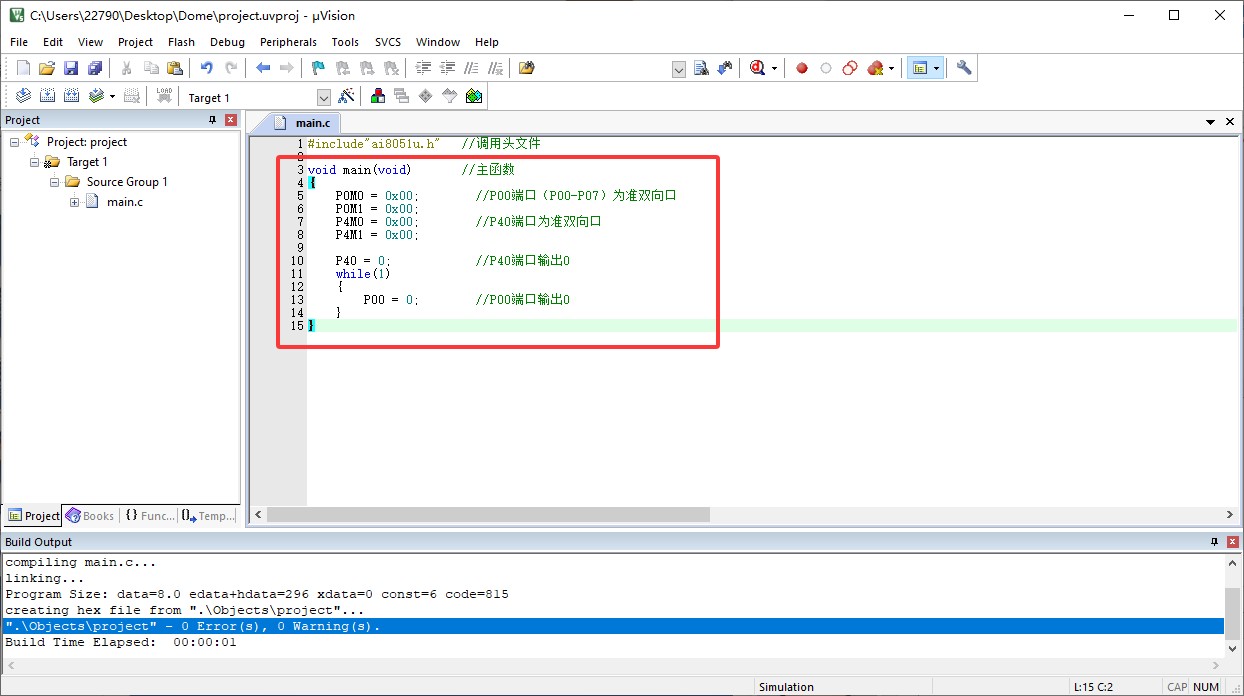Click the Build target icon

tap(47, 96)
